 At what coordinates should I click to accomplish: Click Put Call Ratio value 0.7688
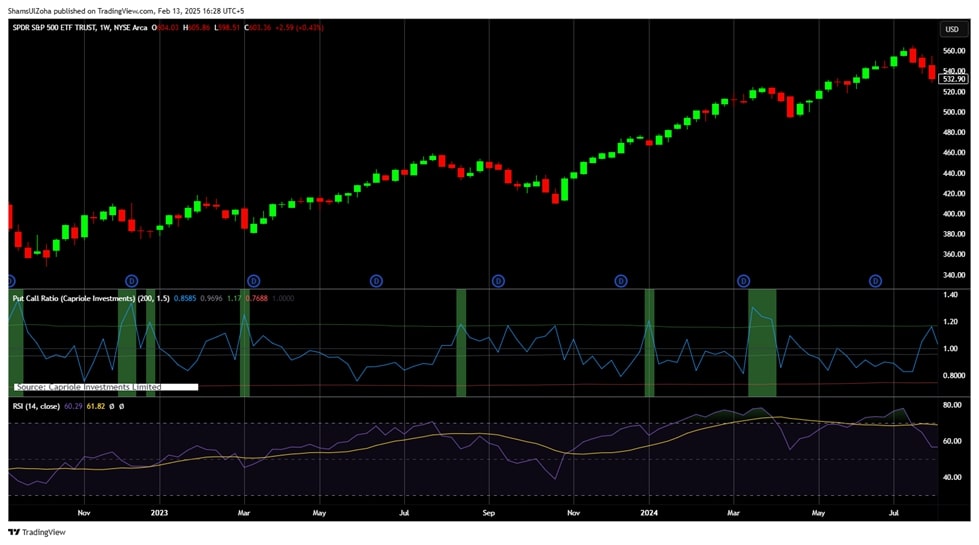click(x=257, y=298)
